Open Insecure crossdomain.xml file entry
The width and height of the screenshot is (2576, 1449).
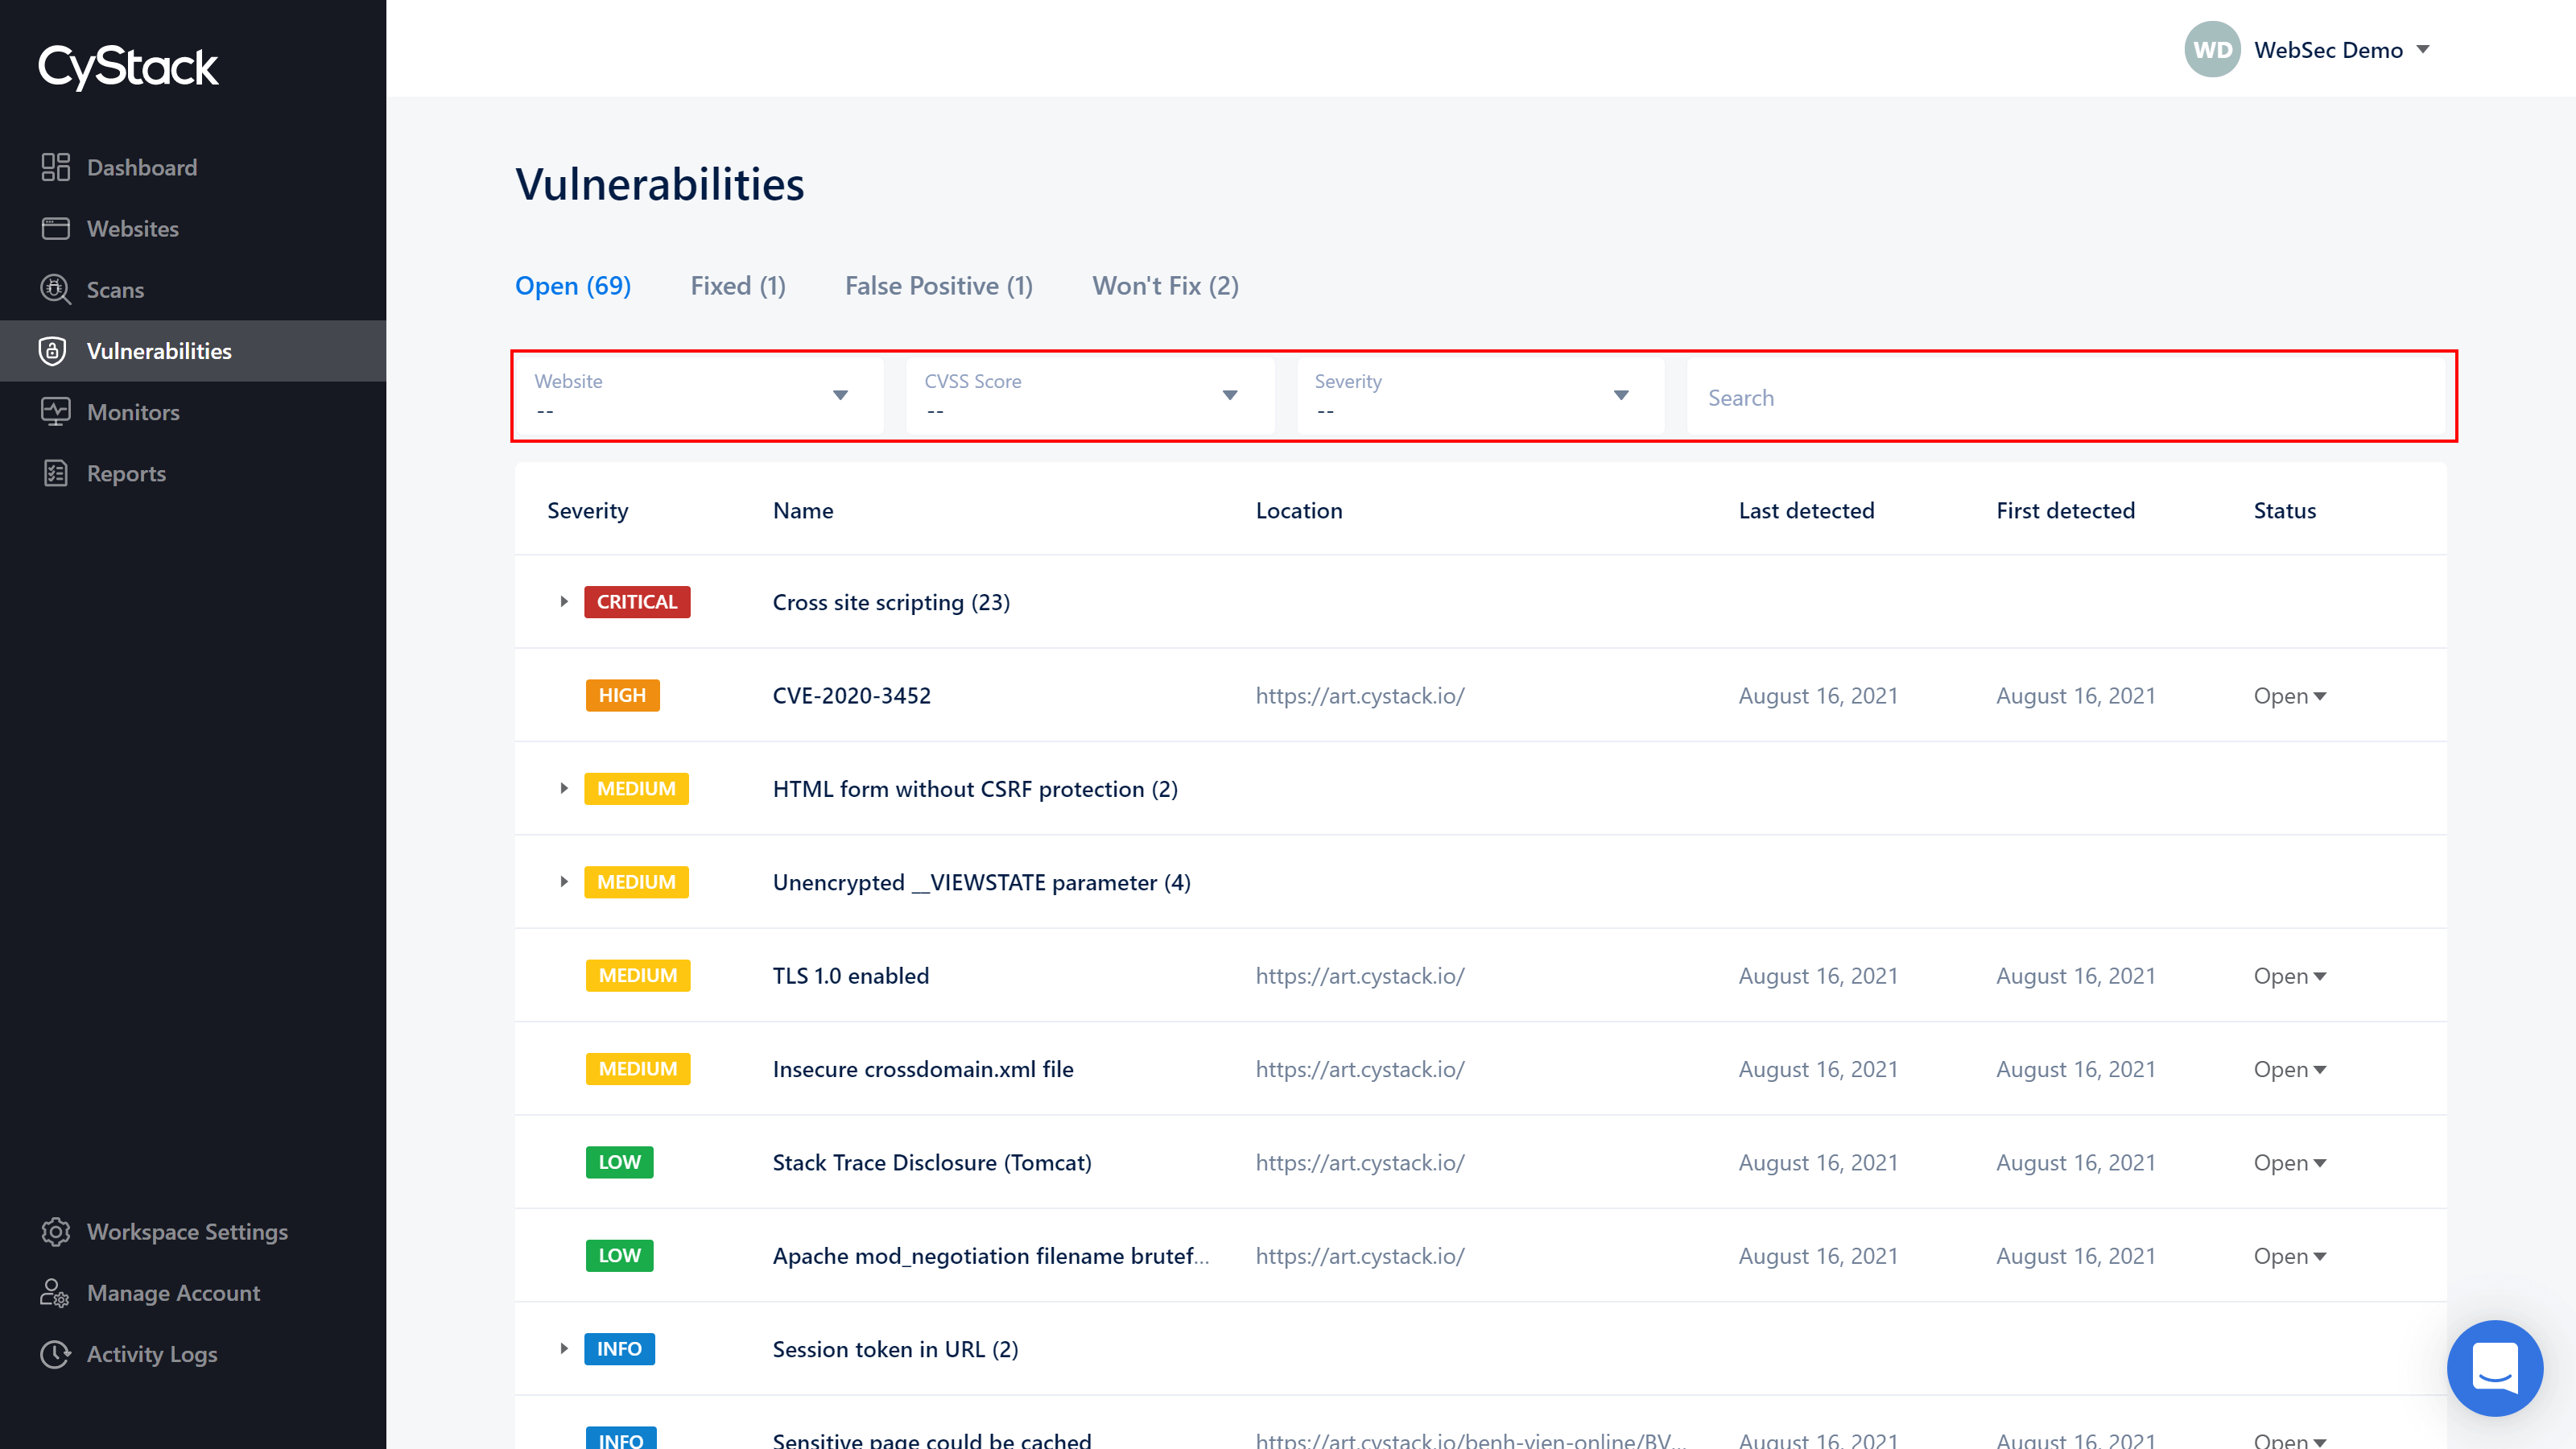click(922, 1069)
